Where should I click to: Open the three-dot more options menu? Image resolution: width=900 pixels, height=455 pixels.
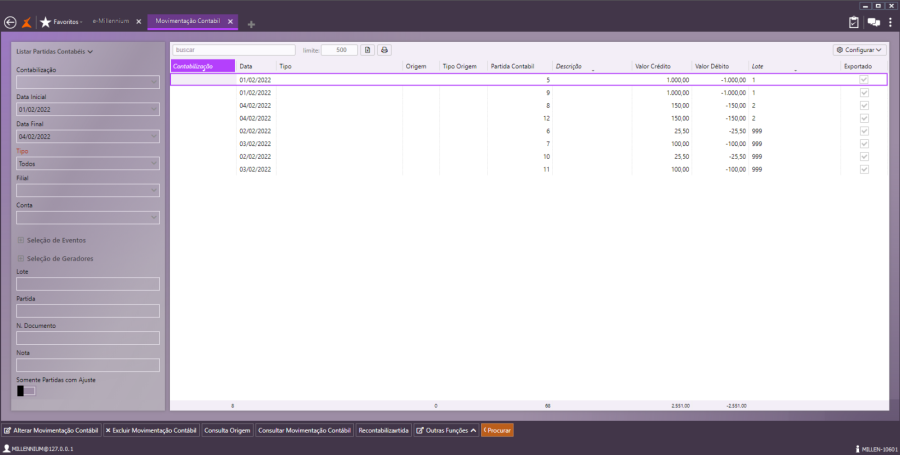pyautogui.click(x=890, y=22)
